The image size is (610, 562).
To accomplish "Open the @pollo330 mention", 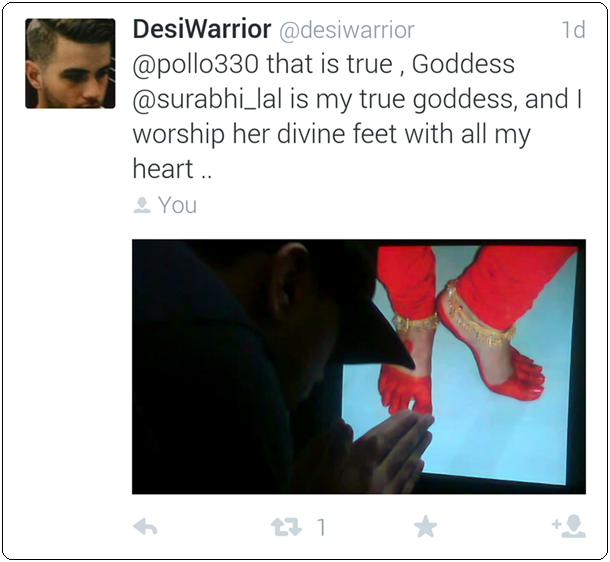I will click(196, 65).
